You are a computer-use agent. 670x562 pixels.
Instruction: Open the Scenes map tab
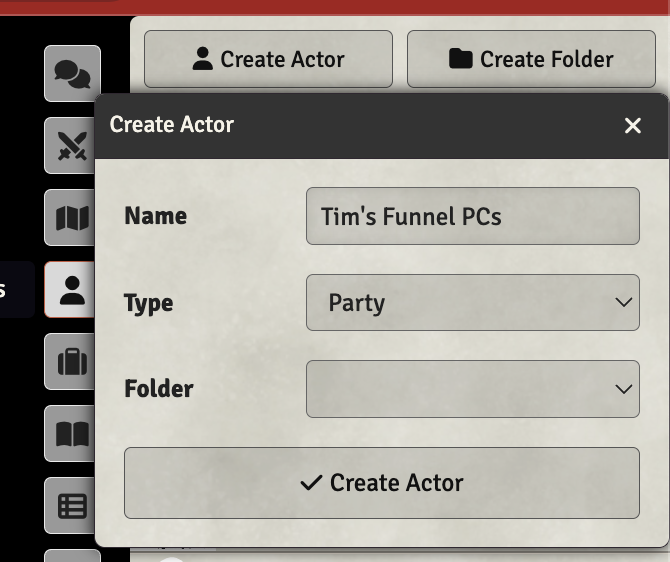70,218
